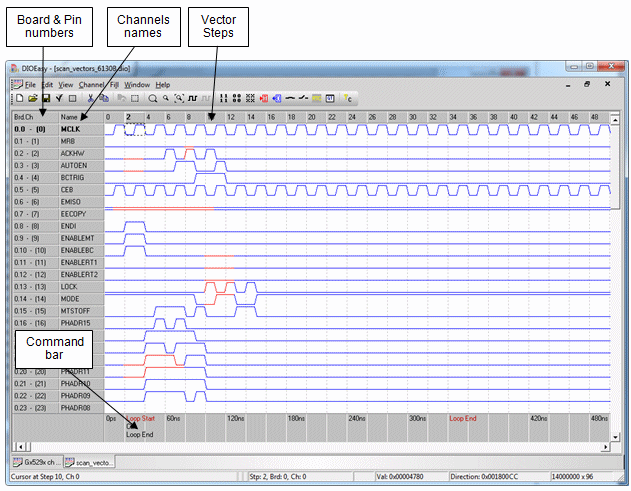
Task: Create a new file with the New icon
Action: click(19, 98)
